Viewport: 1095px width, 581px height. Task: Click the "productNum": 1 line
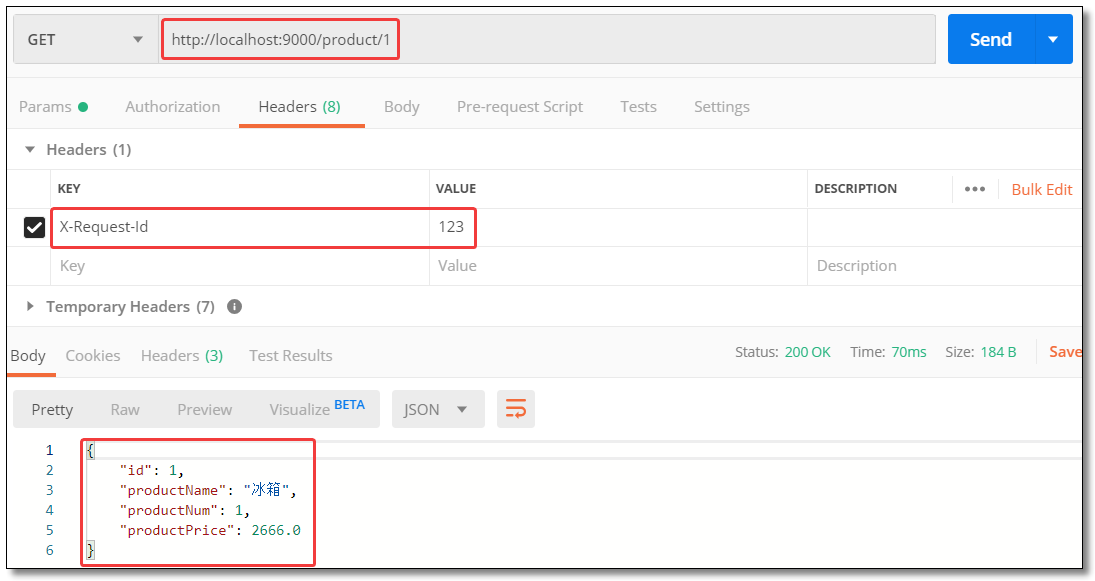184,510
